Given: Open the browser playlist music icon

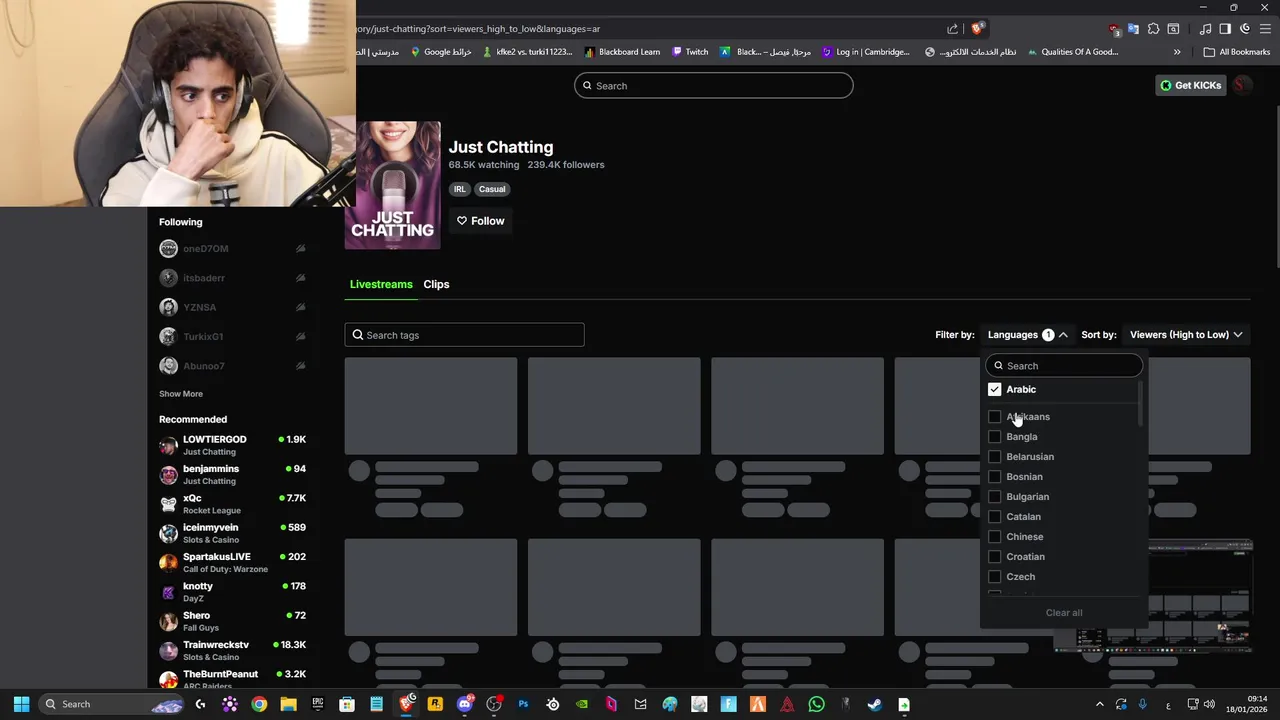Looking at the screenshot, I should (1206, 29).
